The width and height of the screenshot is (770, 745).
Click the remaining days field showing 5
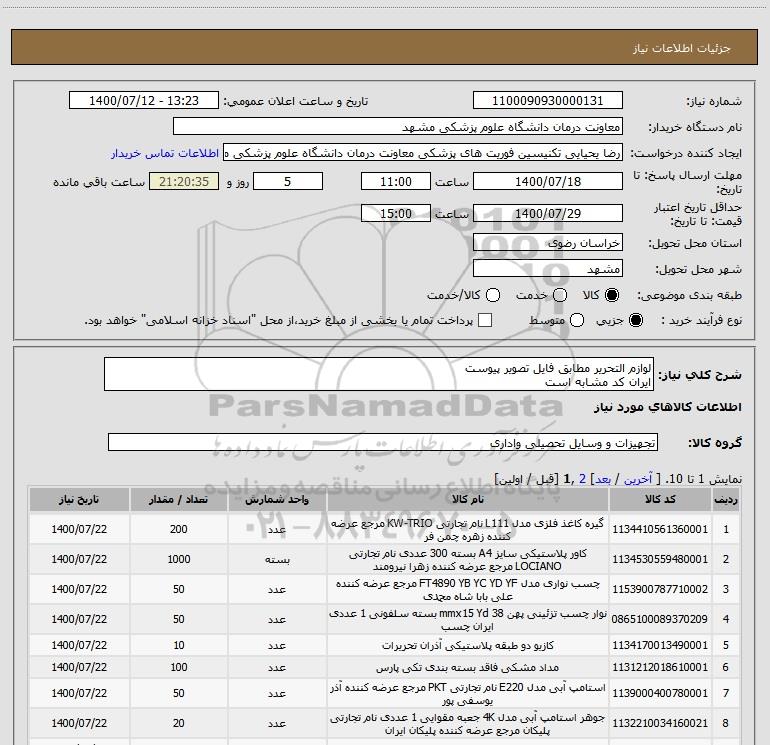[288, 181]
